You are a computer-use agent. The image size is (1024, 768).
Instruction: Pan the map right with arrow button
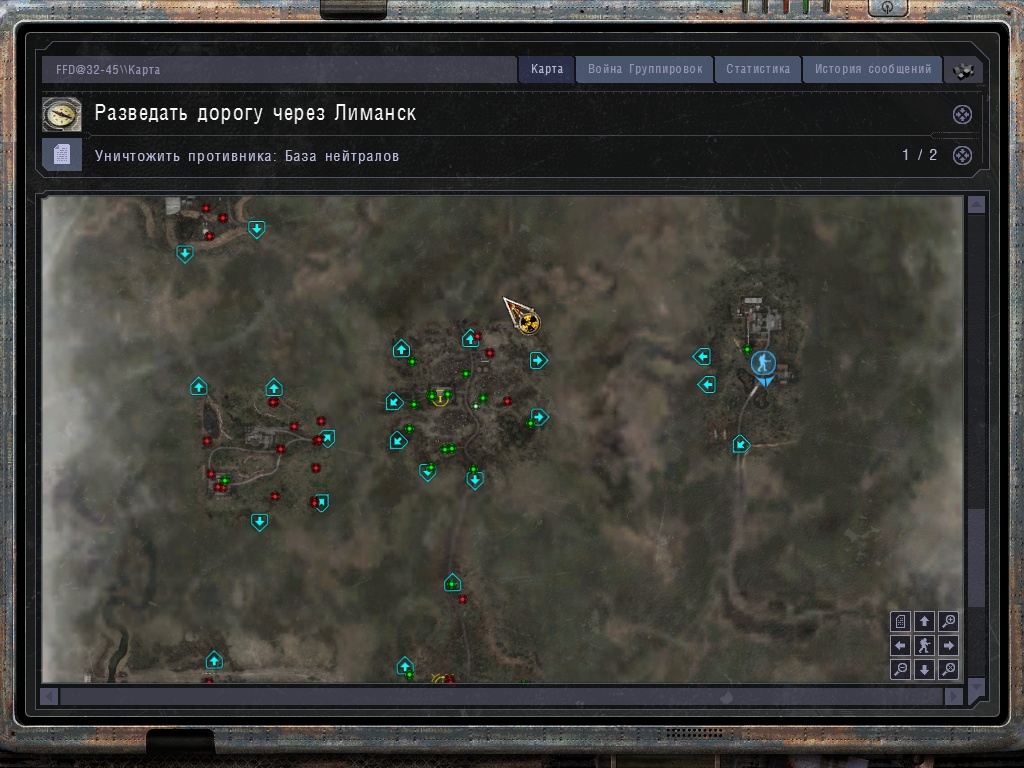coord(948,645)
